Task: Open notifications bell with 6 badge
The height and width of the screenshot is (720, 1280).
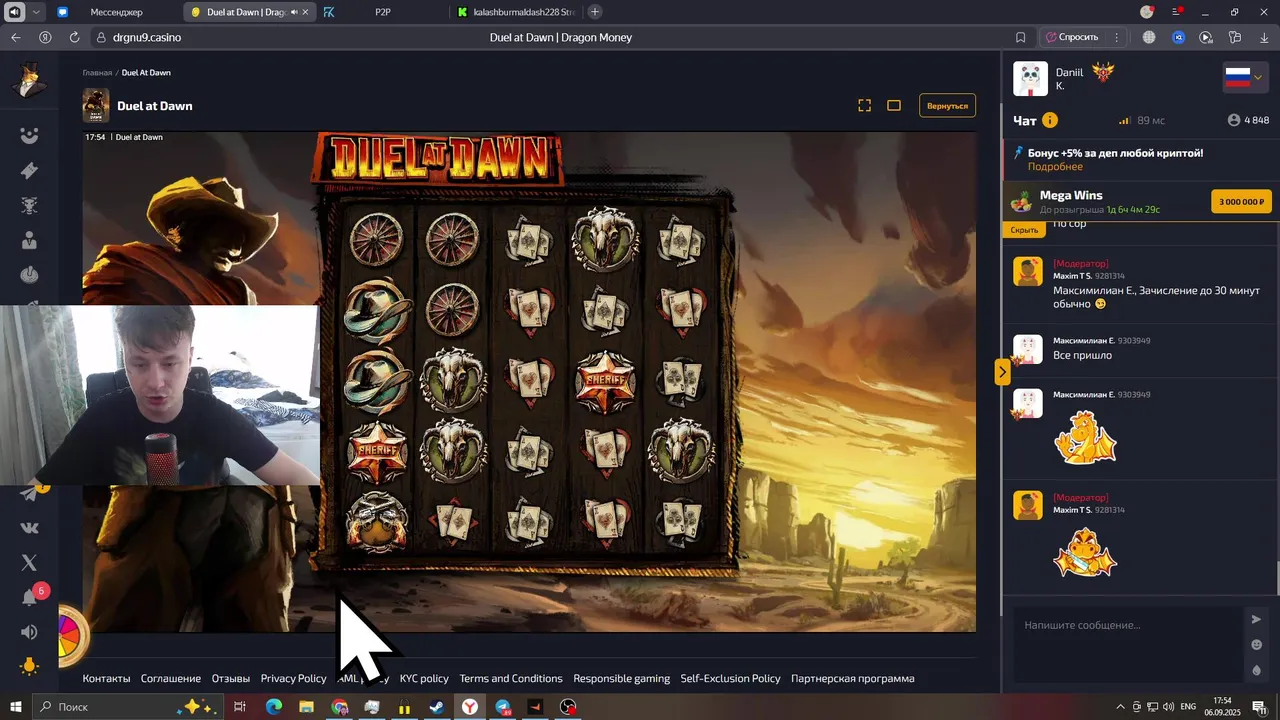Action: click(31, 597)
